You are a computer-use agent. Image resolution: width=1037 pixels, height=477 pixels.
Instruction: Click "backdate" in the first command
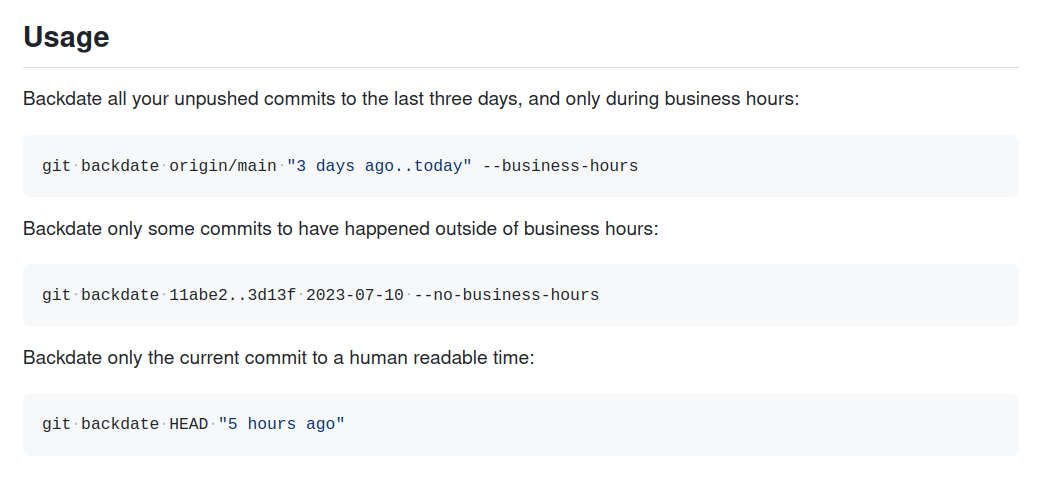(120, 166)
